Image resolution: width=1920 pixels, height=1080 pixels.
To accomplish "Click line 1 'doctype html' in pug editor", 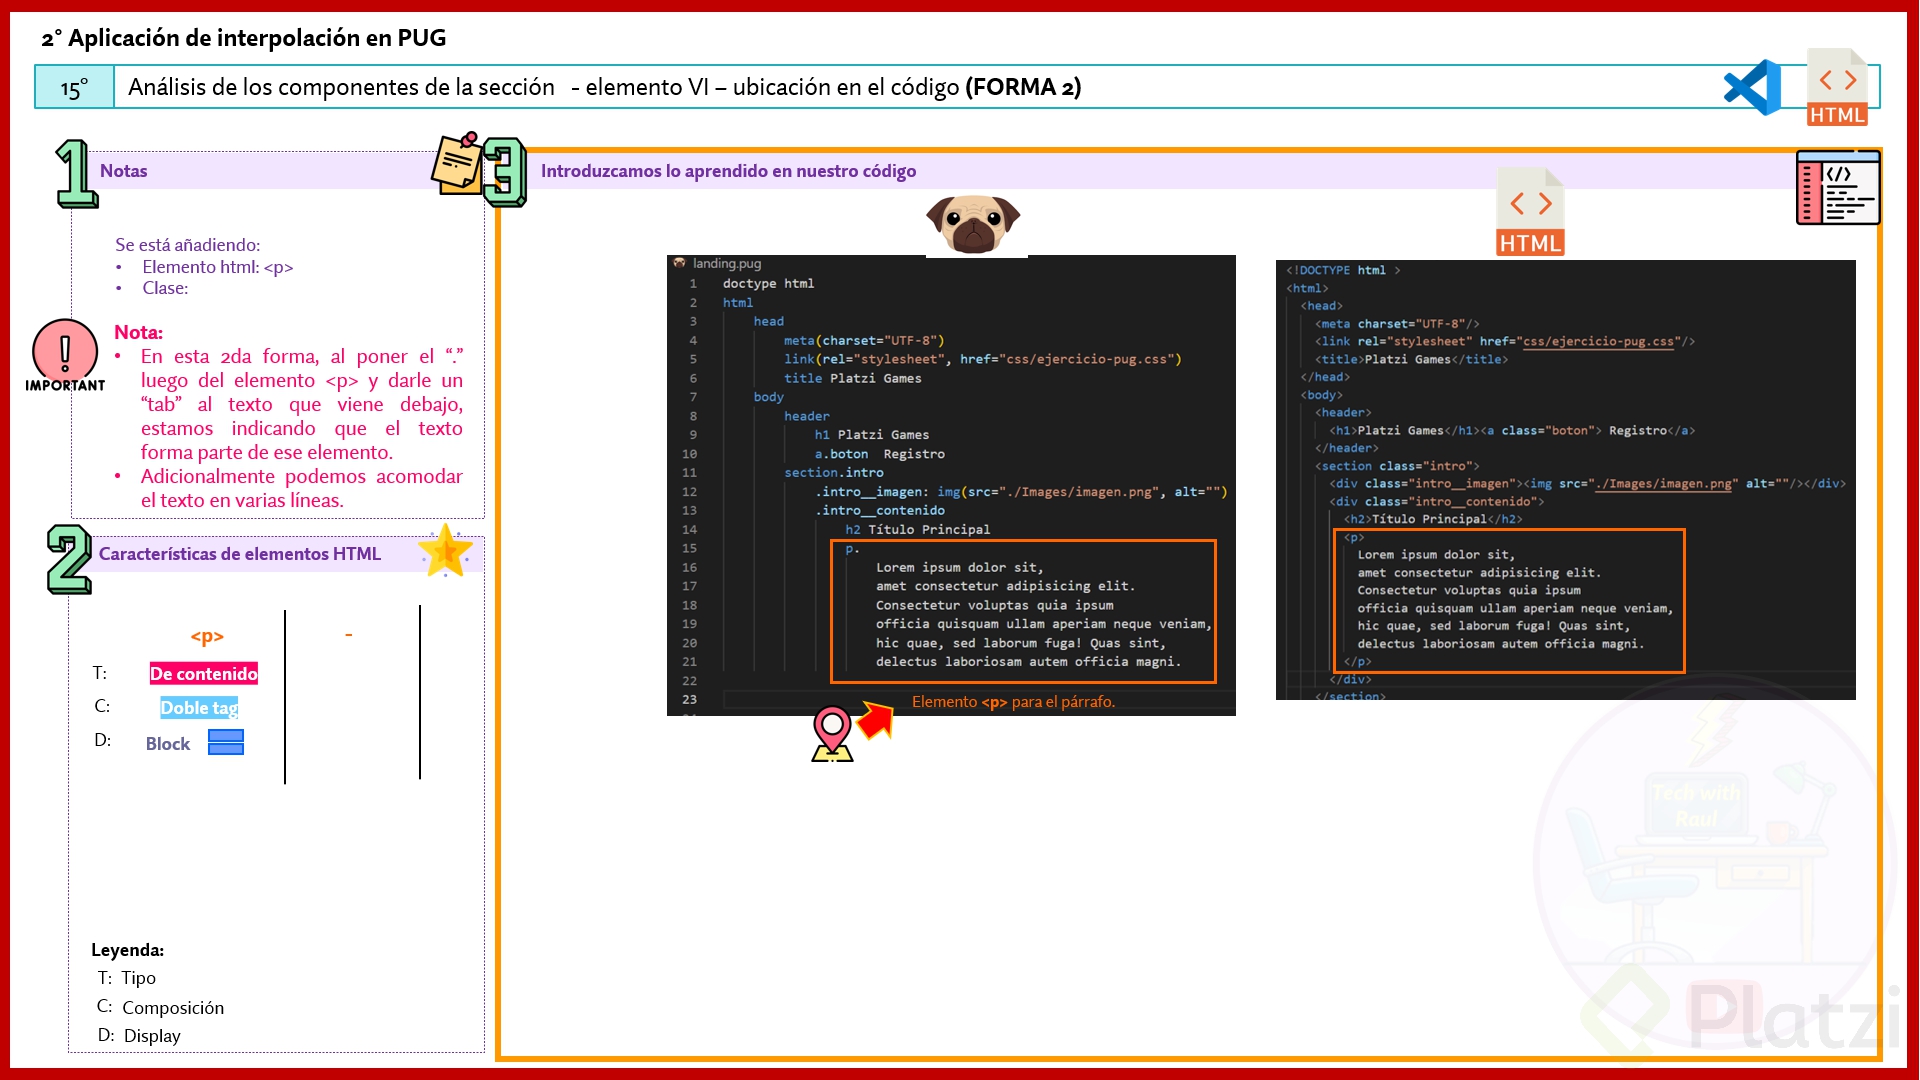I will (768, 284).
